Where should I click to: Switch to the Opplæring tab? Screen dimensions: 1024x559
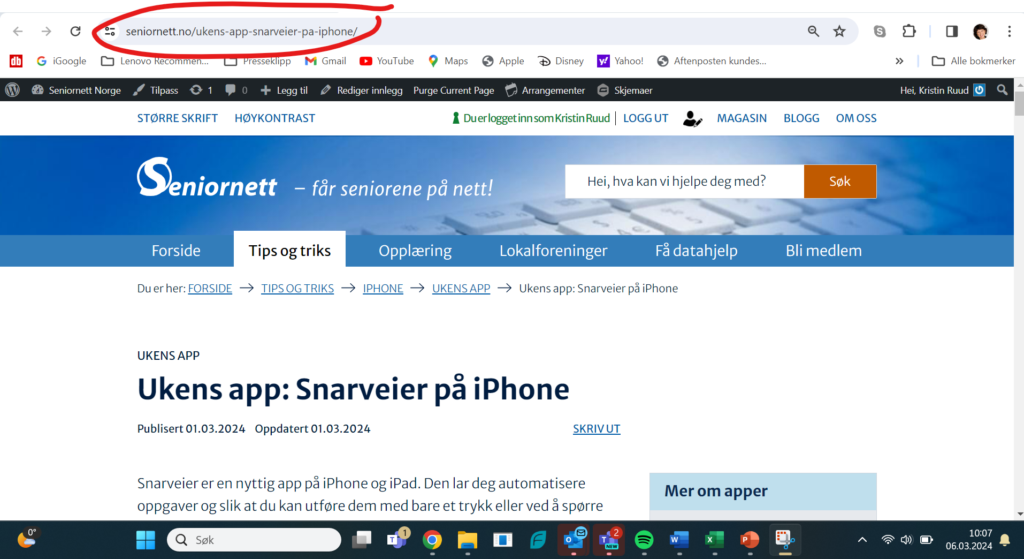(x=415, y=250)
